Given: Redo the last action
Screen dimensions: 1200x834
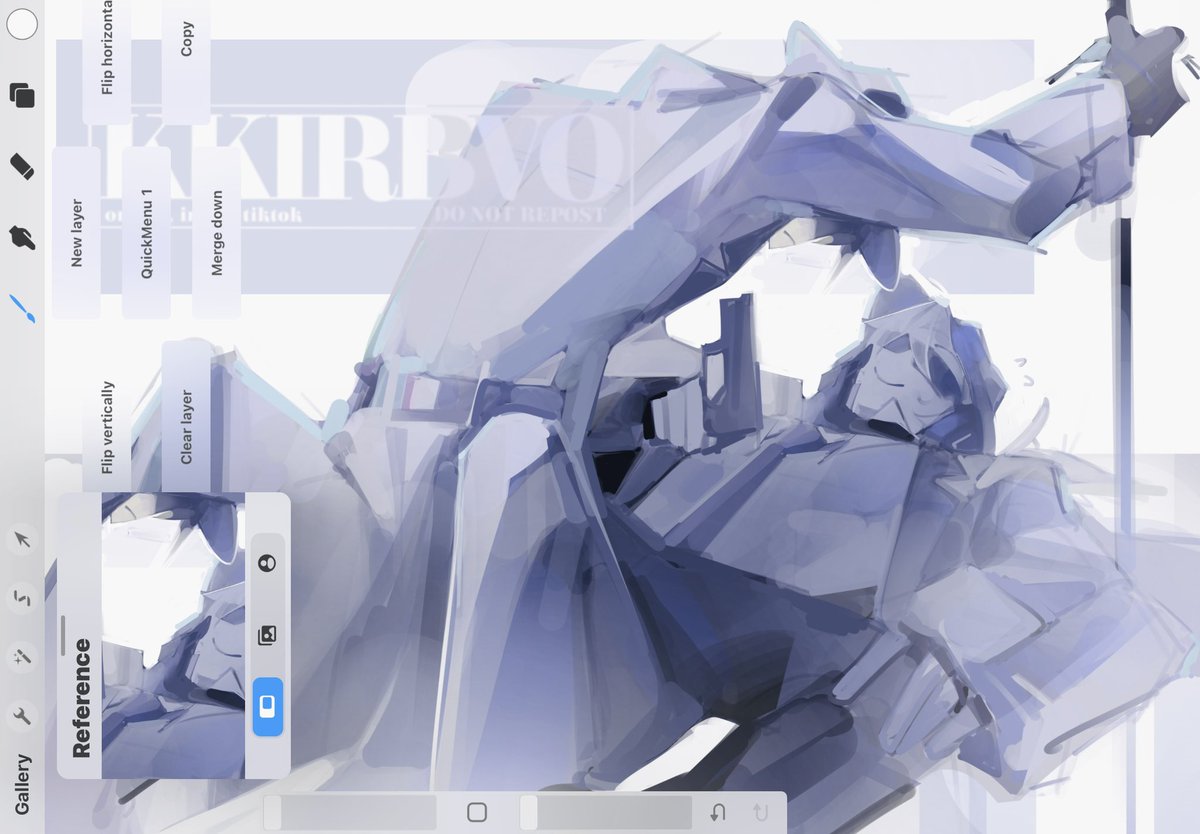Looking at the screenshot, I should tap(760, 812).
